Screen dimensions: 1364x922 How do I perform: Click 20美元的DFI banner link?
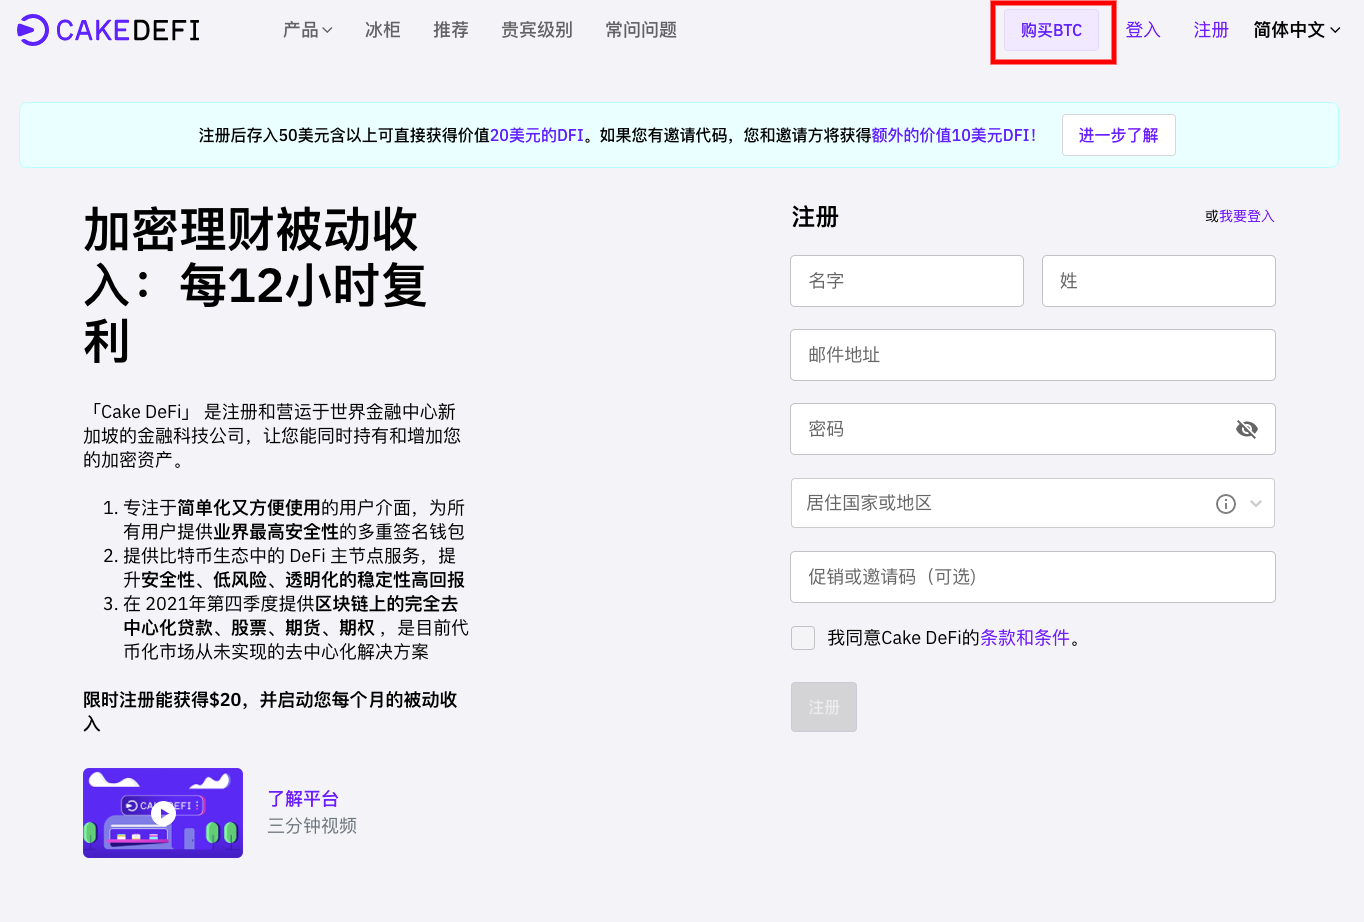point(537,135)
